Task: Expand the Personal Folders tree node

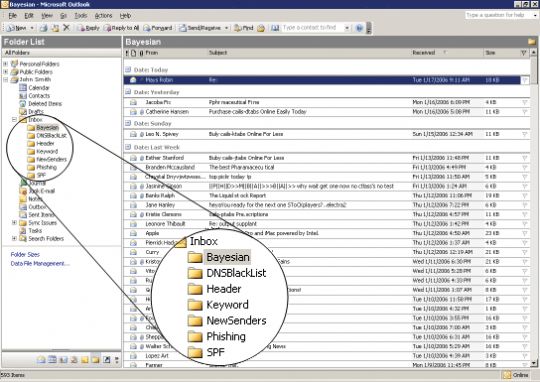Action: 6,64
